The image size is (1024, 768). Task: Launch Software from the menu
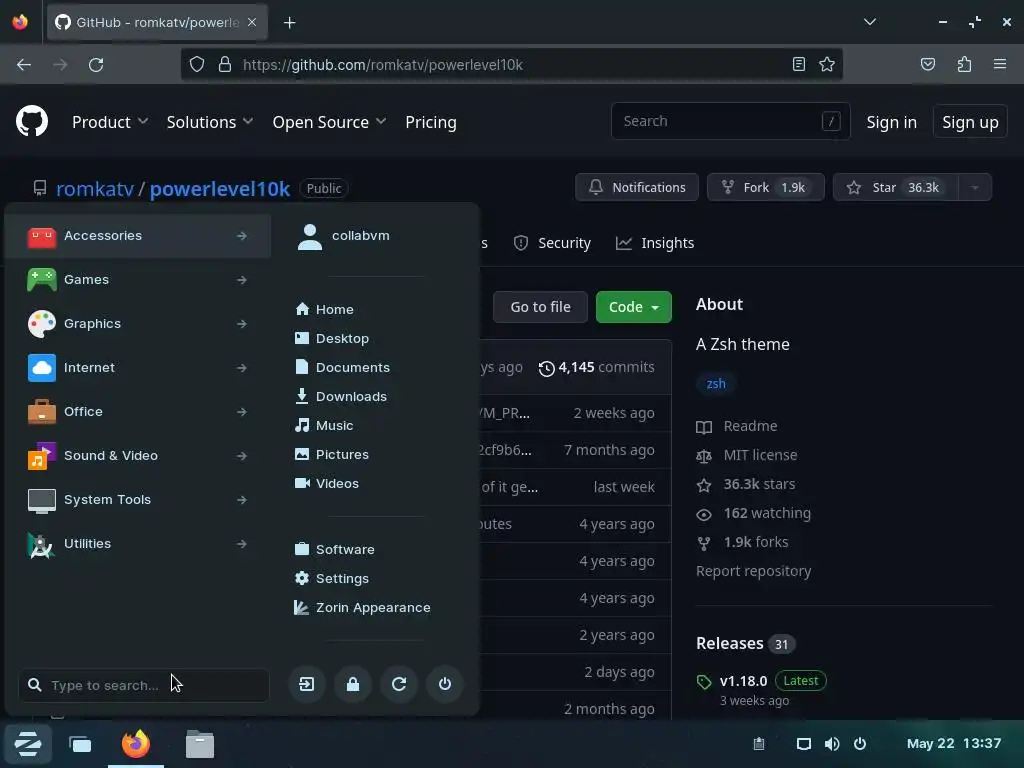pyautogui.click(x=334, y=549)
